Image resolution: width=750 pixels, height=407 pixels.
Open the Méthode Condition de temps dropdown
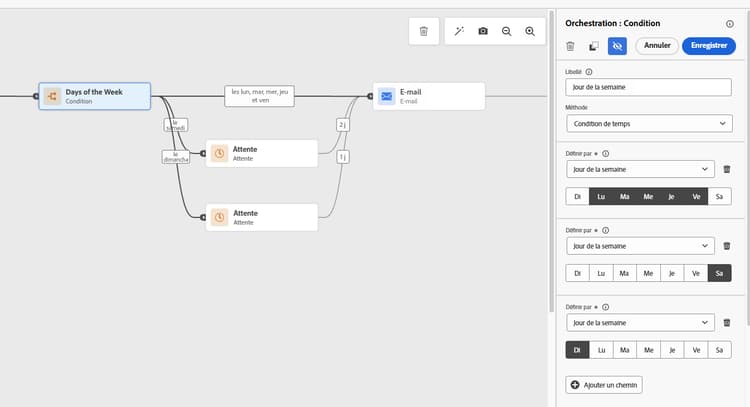pos(649,123)
